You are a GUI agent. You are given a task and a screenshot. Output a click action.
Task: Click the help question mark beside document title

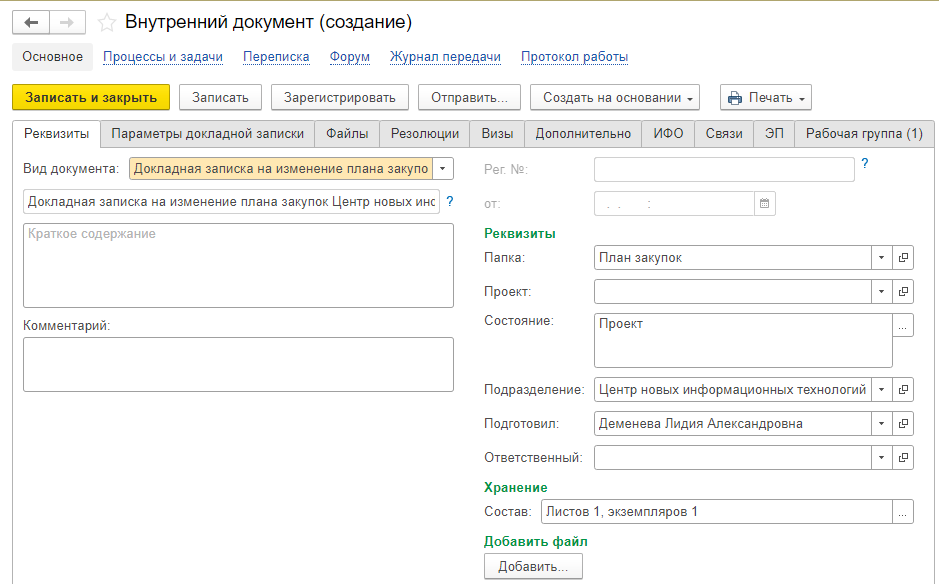pyautogui.click(x=450, y=201)
